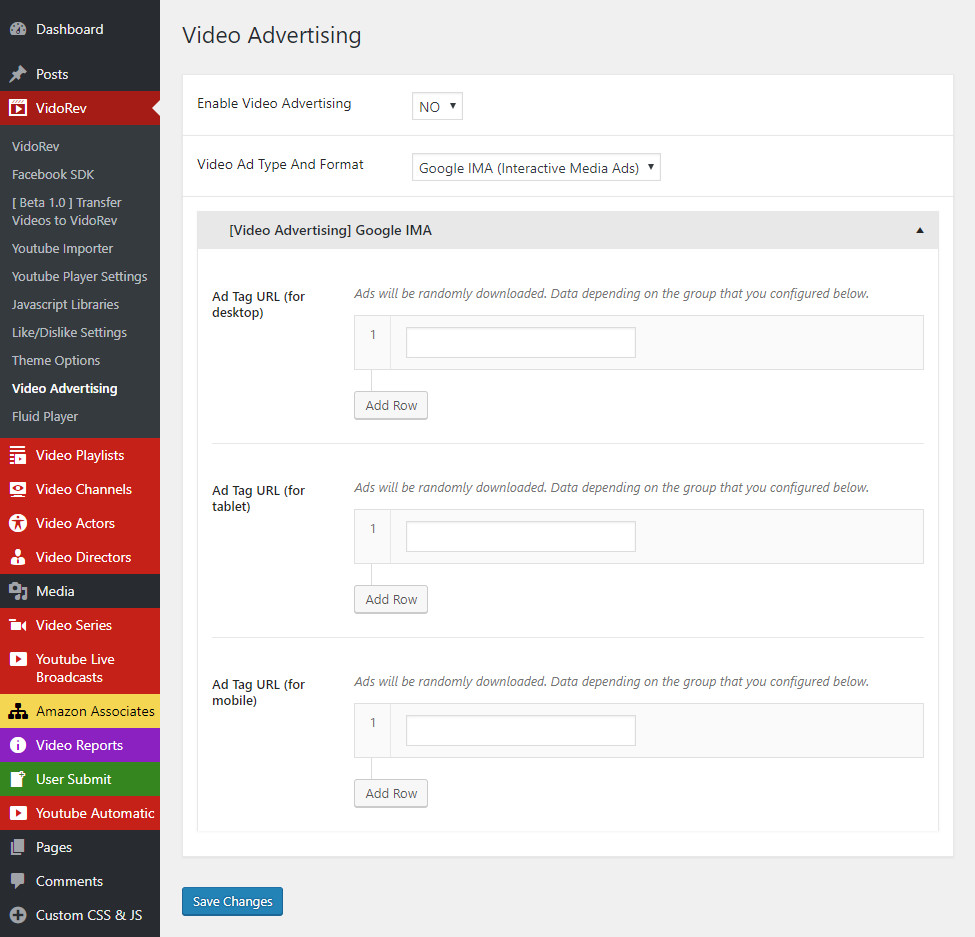This screenshot has height=937, width=975.
Task: Click the Posts pushpin icon
Action: 18,75
